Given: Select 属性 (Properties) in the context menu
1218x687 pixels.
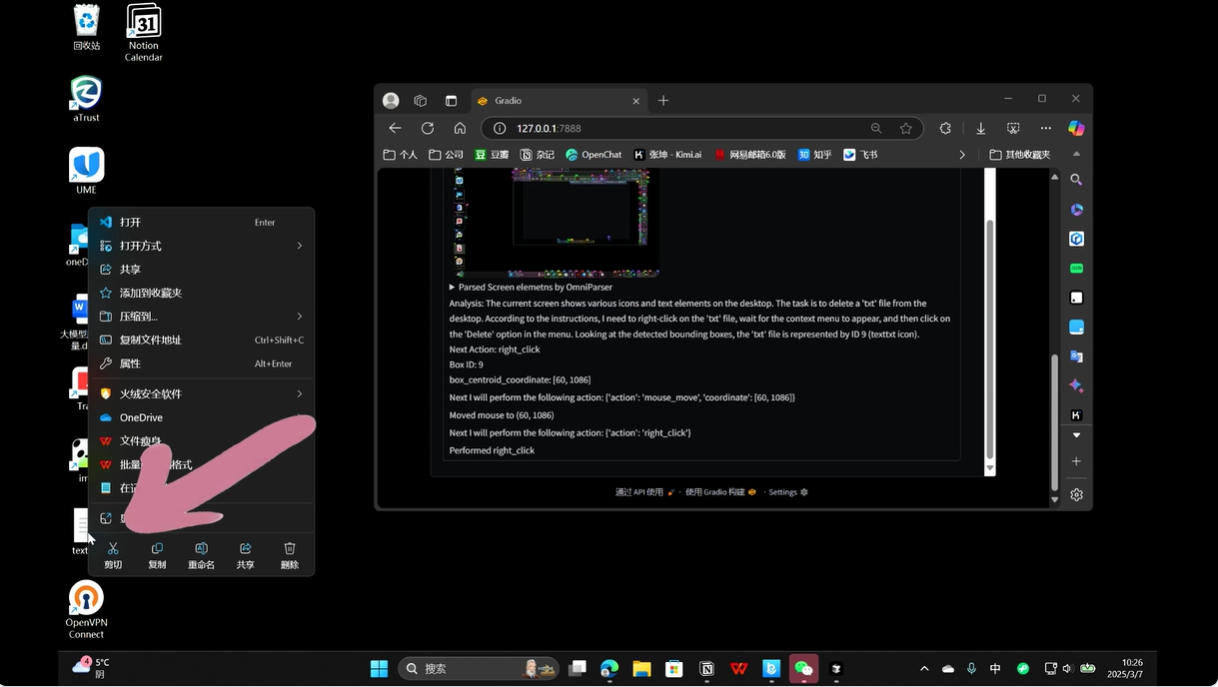Looking at the screenshot, I should click(x=201, y=364).
